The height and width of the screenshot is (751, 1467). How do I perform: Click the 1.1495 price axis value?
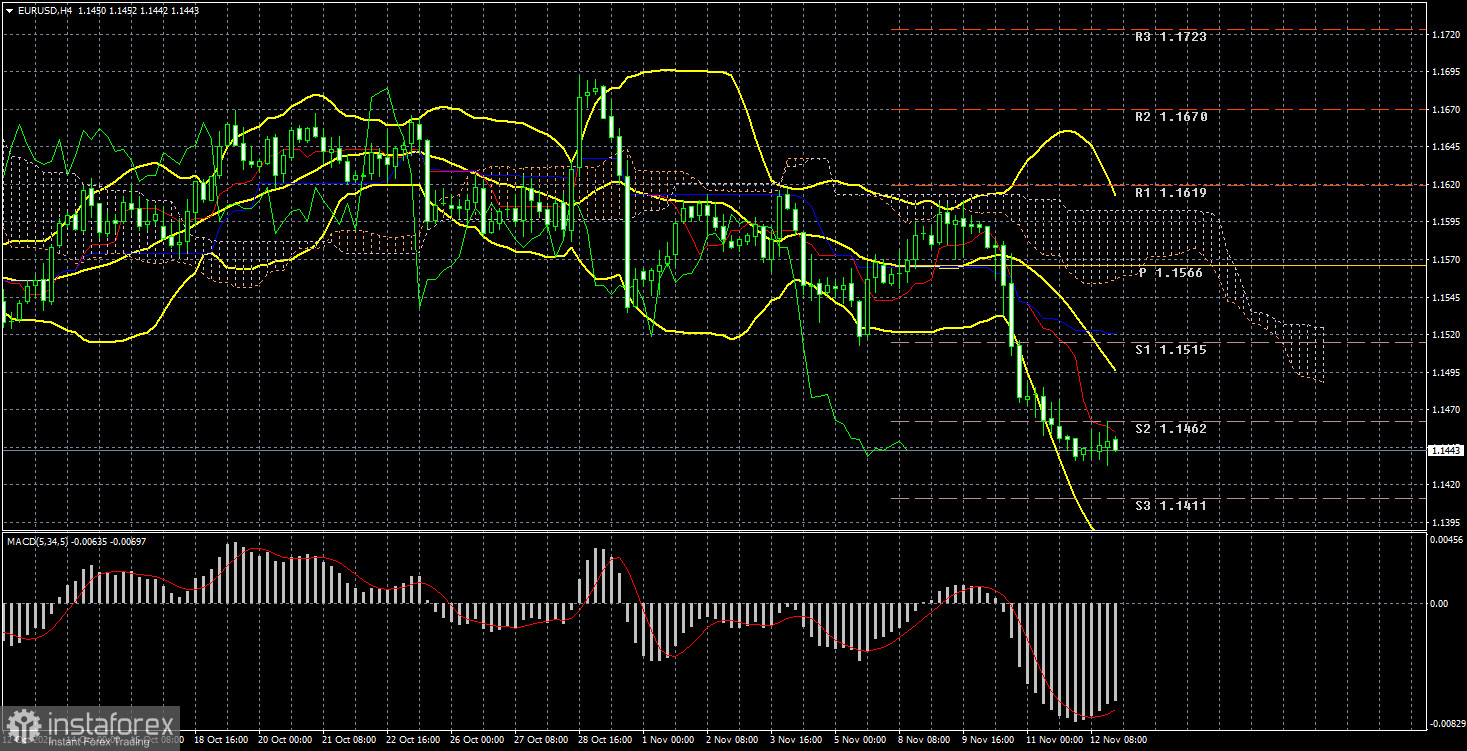(1447, 373)
